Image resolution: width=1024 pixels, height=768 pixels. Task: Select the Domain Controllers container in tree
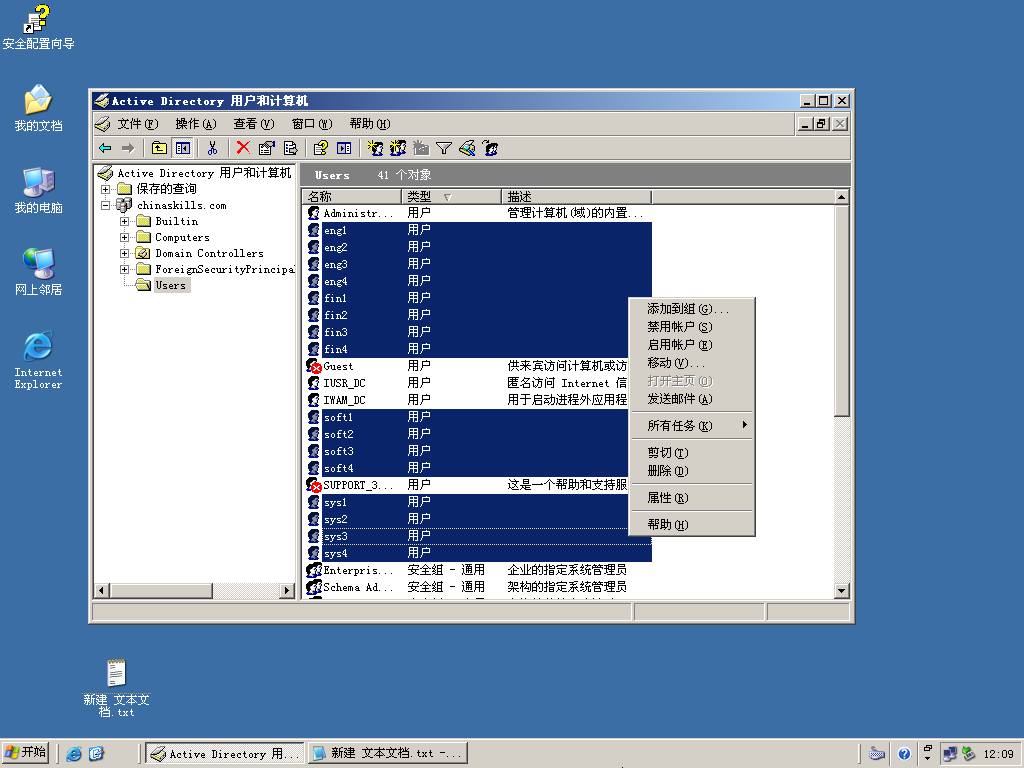[200, 253]
